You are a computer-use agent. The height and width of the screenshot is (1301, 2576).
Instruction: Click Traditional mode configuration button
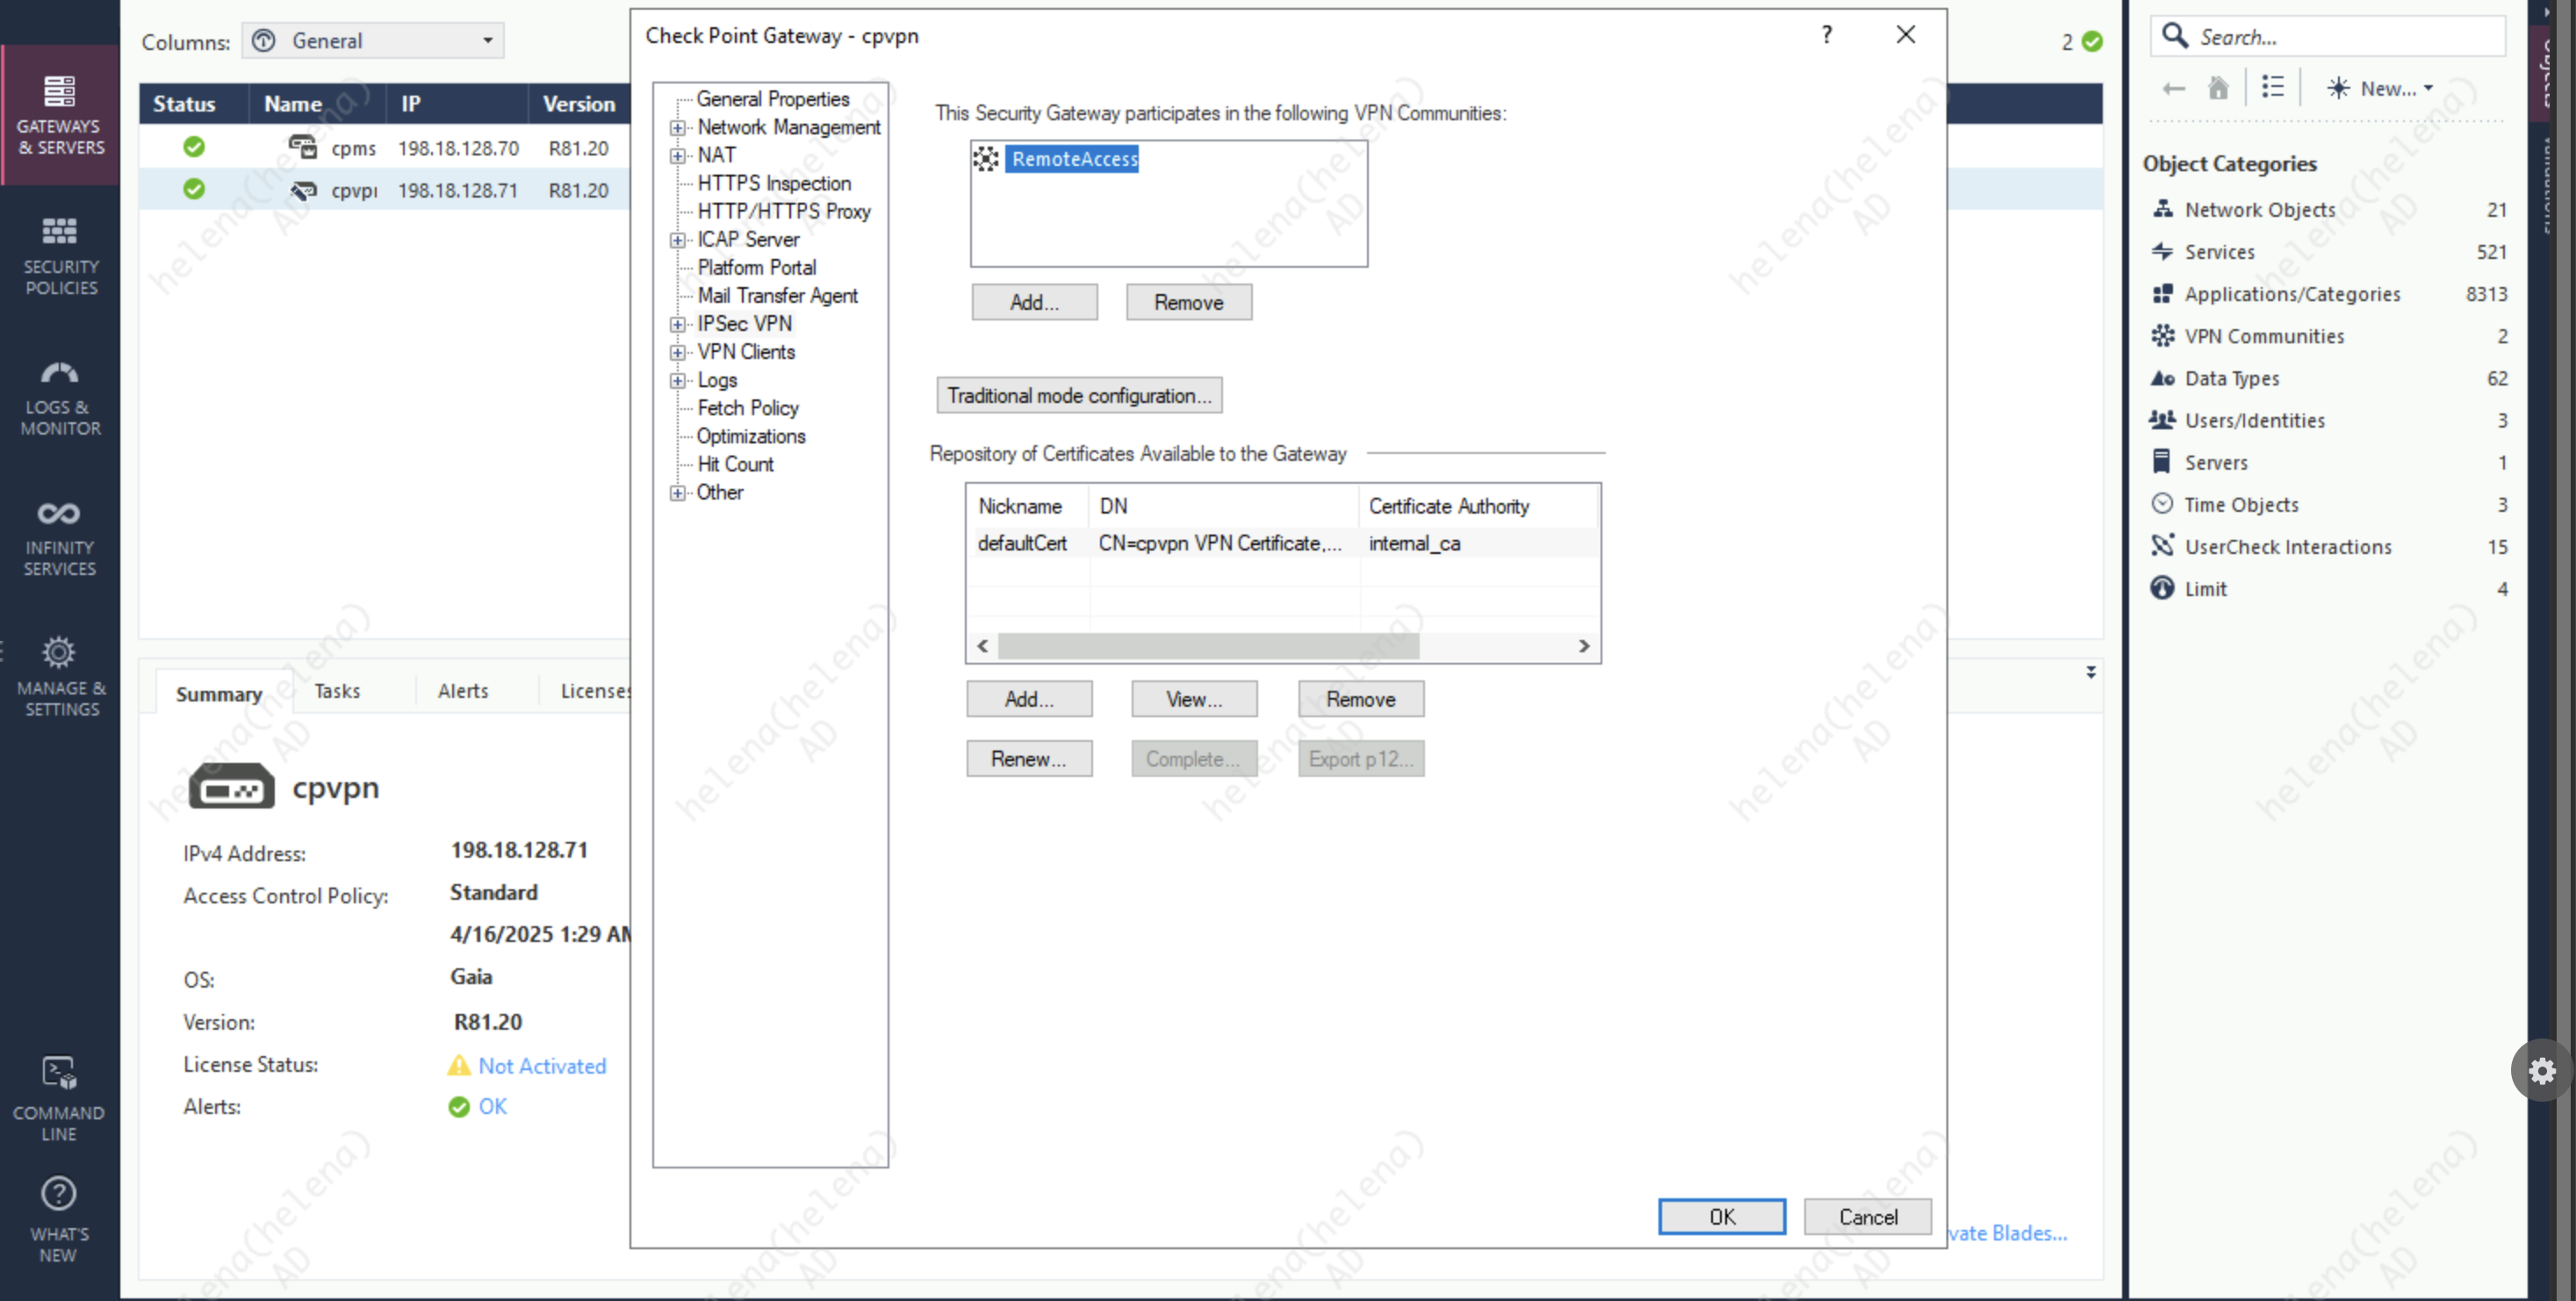1079,395
